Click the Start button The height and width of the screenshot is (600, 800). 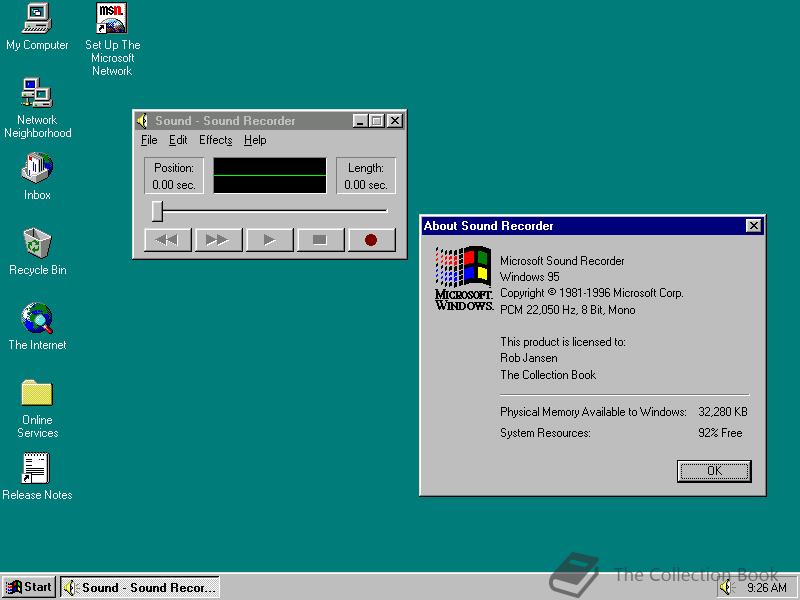[x=28, y=587]
